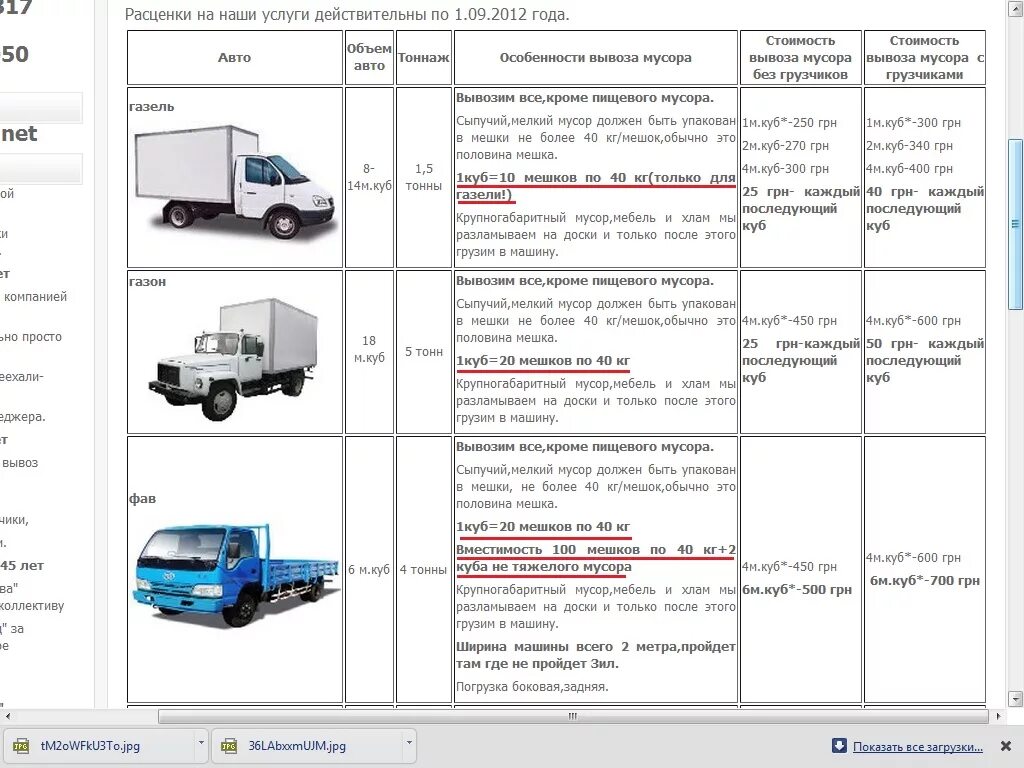The width and height of the screenshot is (1024, 768).
Task: Click sidebar text компанией
Action: point(35,296)
